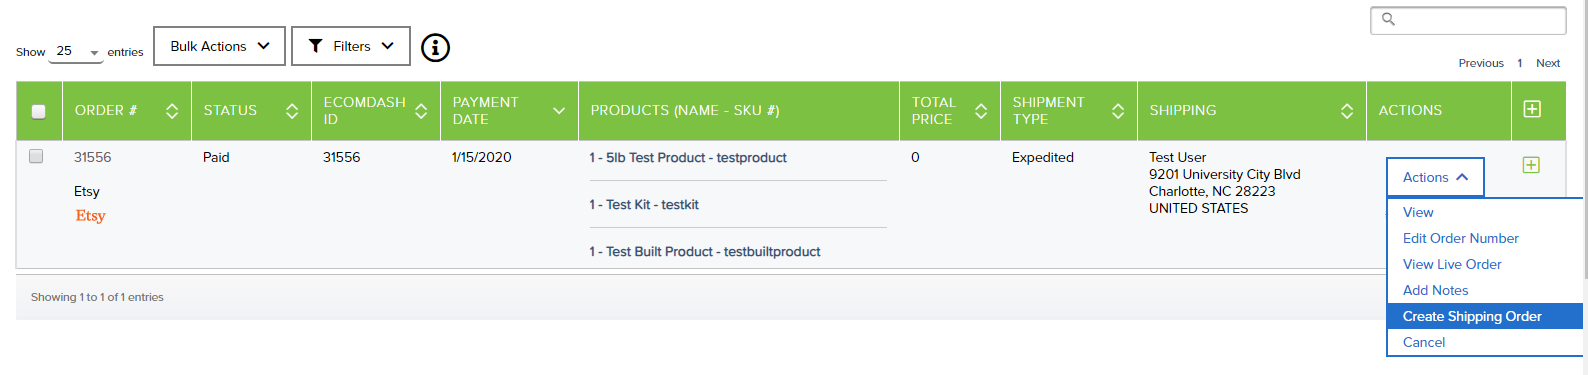Select View Live Order option
This screenshot has width=1588, height=375.
click(x=1452, y=264)
